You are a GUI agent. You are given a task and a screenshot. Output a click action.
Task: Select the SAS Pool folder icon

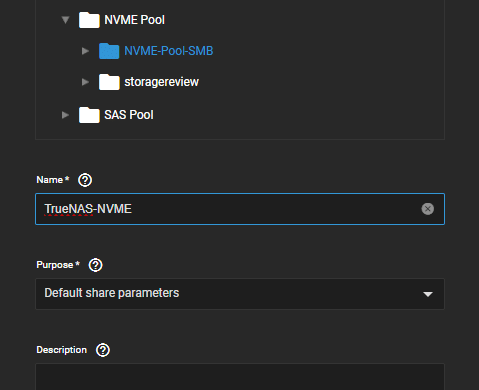coord(89,115)
